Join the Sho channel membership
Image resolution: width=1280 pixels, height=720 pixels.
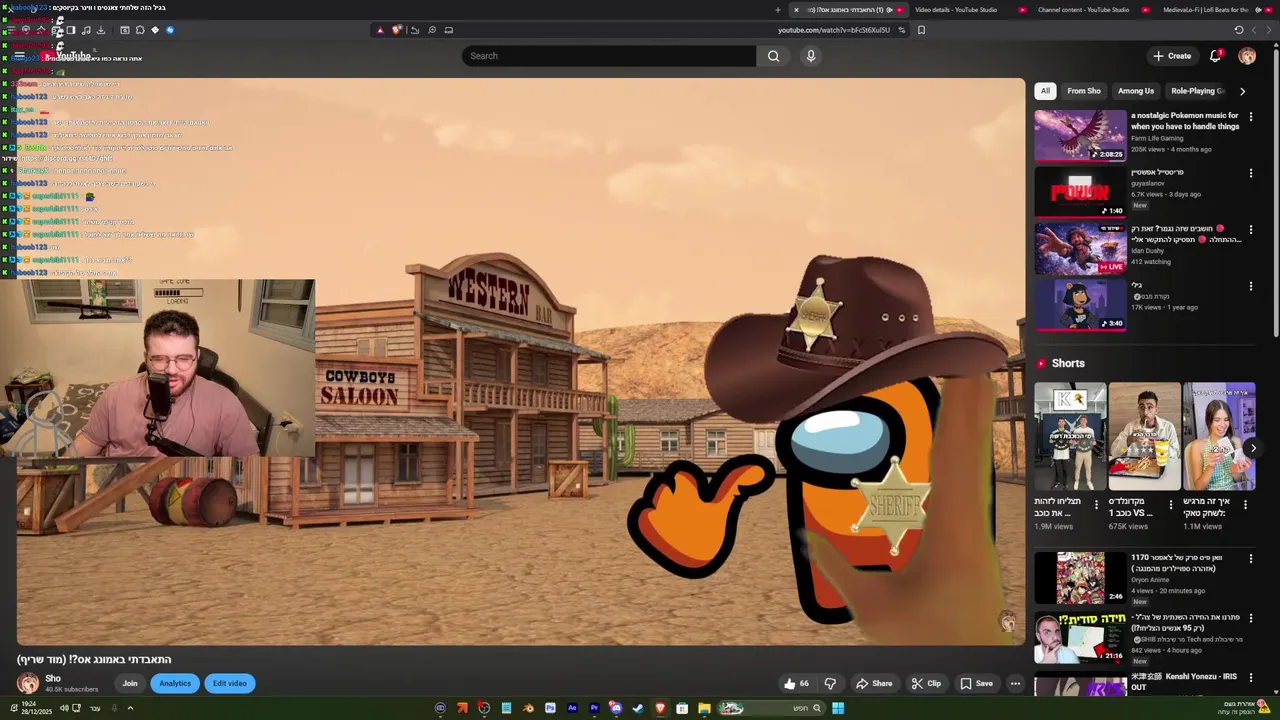click(130, 684)
